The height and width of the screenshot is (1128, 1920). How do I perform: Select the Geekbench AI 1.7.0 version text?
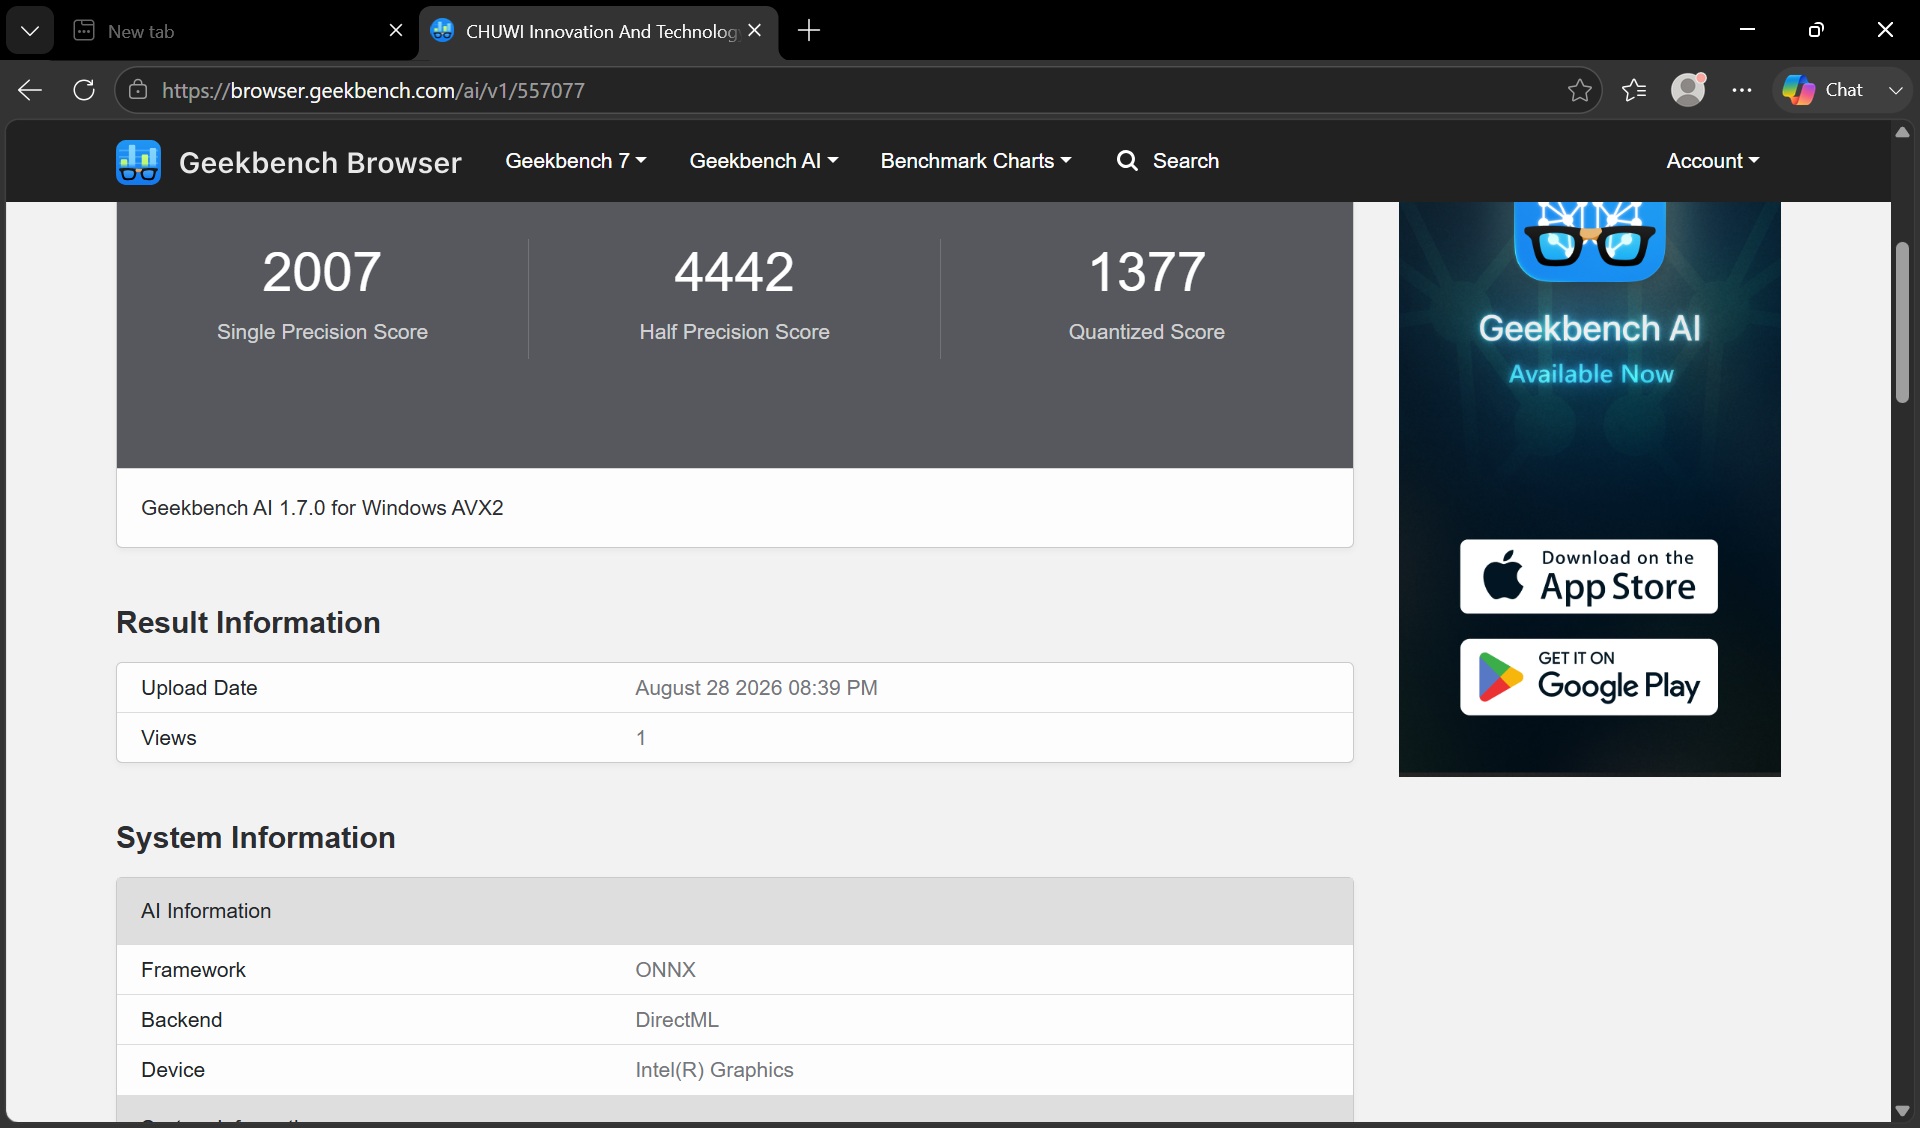tap(322, 508)
